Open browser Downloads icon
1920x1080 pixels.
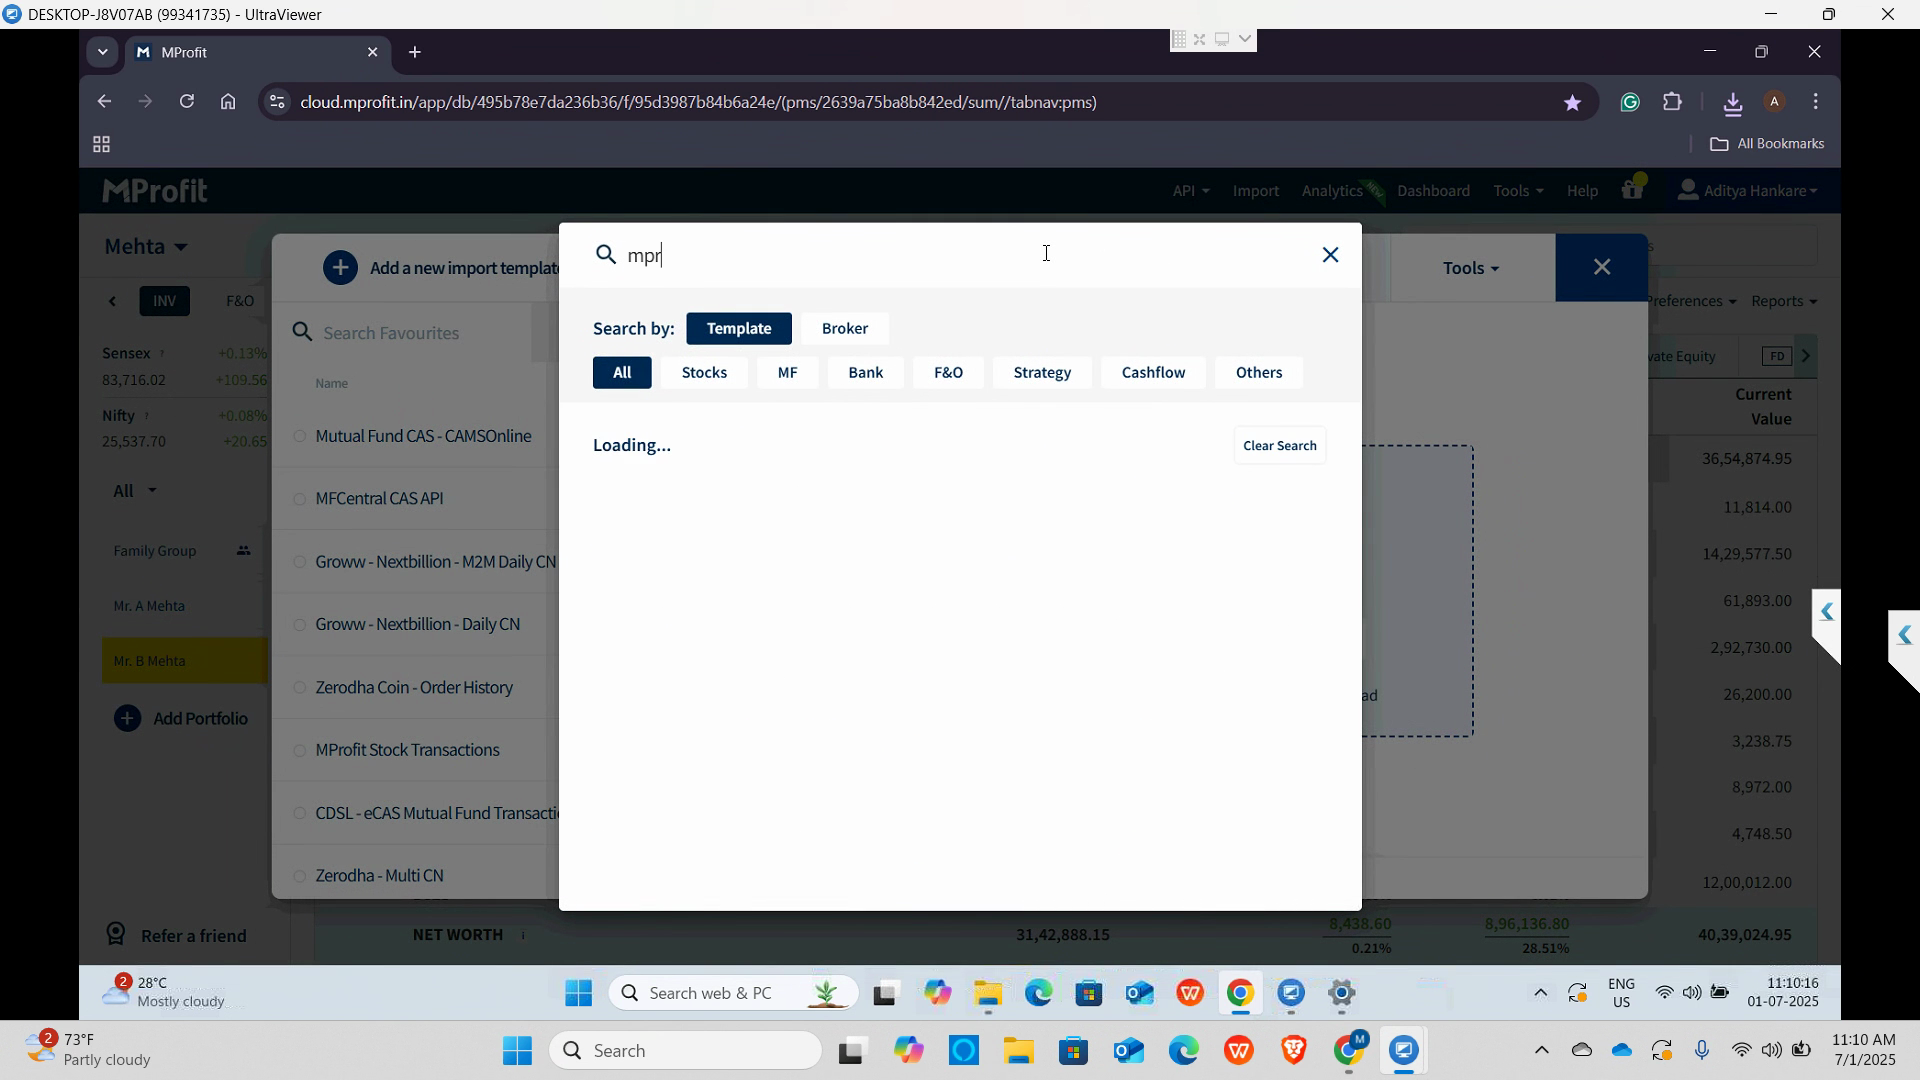(1733, 102)
